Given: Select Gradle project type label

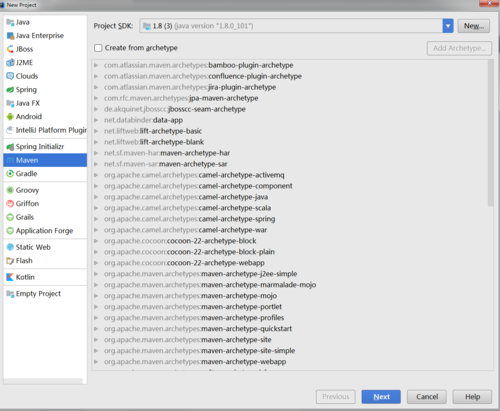Looking at the screenshot, I should [27, 174].
